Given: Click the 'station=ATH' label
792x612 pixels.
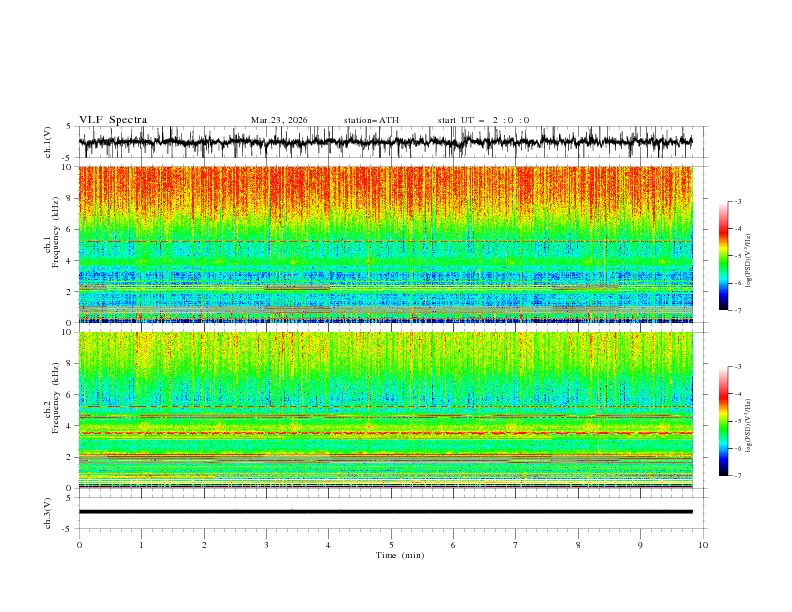Looking at the screenshot, I should [x=371, y=120].
